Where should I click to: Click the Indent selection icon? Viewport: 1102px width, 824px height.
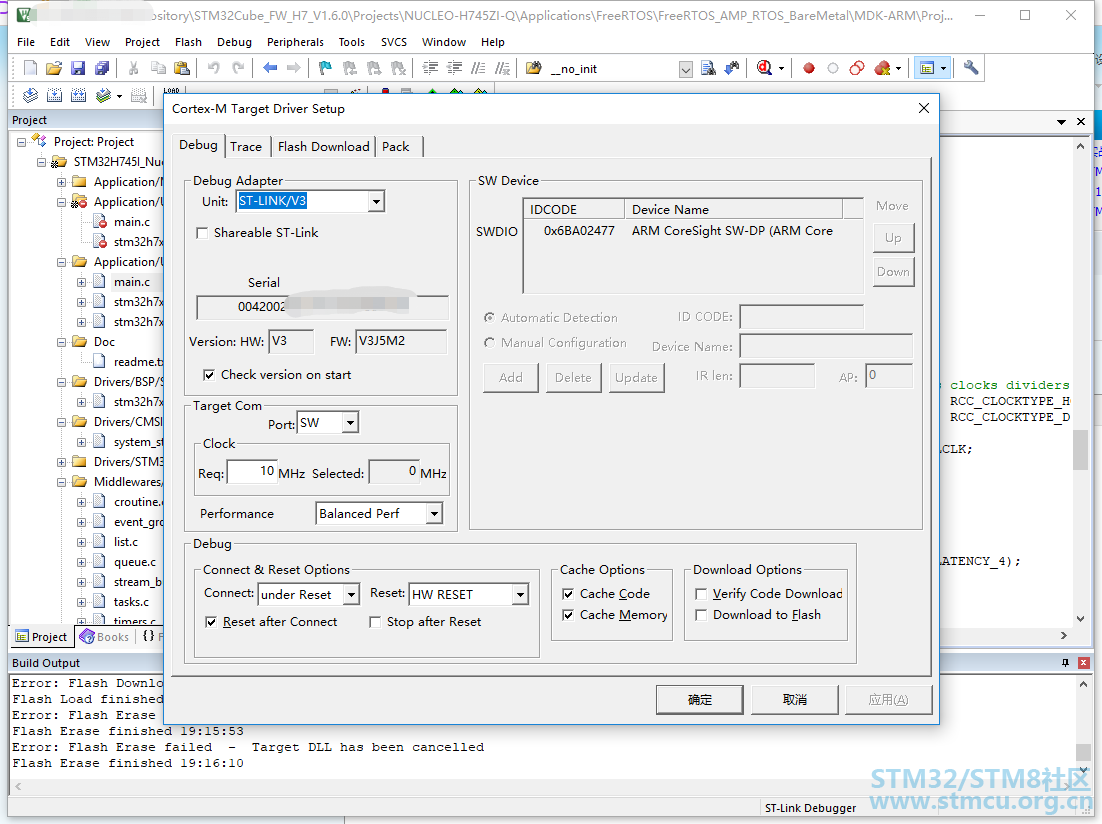(x=430, y=68)
